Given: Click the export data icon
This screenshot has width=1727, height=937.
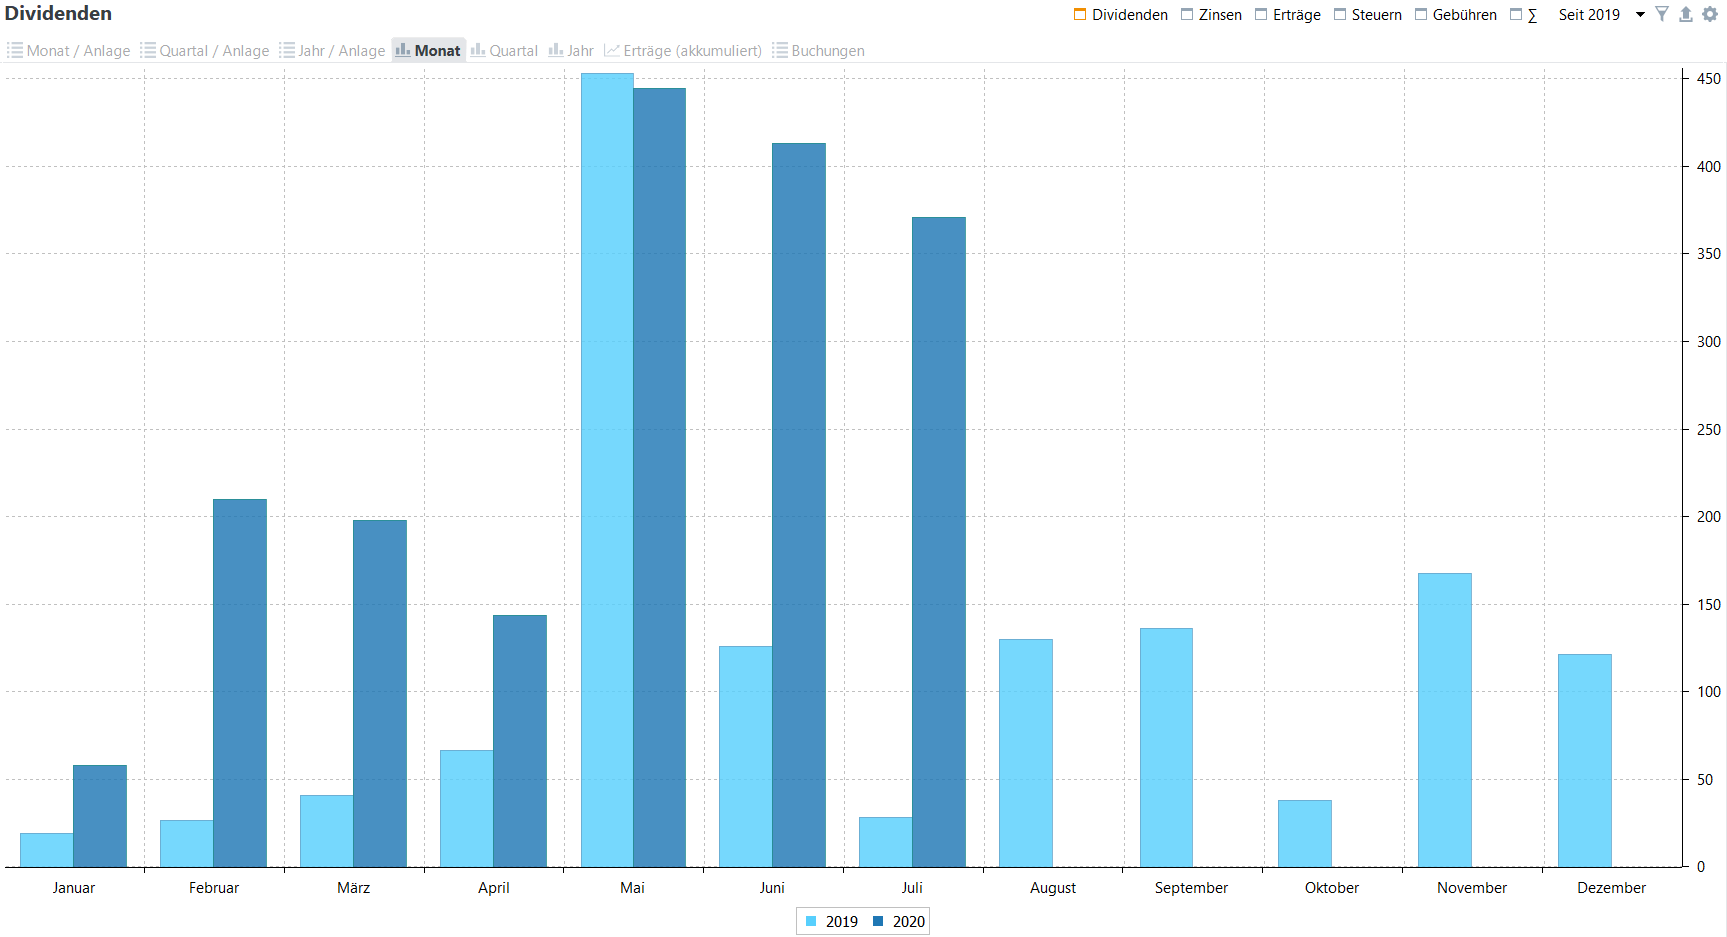Looking at the screenshot, I should pyautogui.click(x=1686, y=14).
